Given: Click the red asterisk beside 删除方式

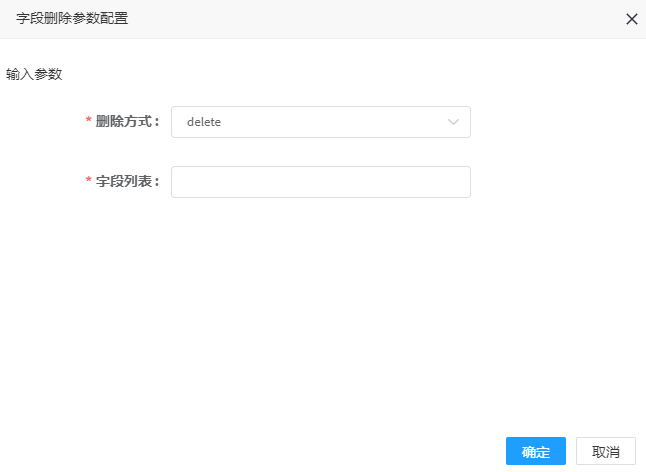Looking at the screenshot, I should pyautogui.click(x=88, y=120).
